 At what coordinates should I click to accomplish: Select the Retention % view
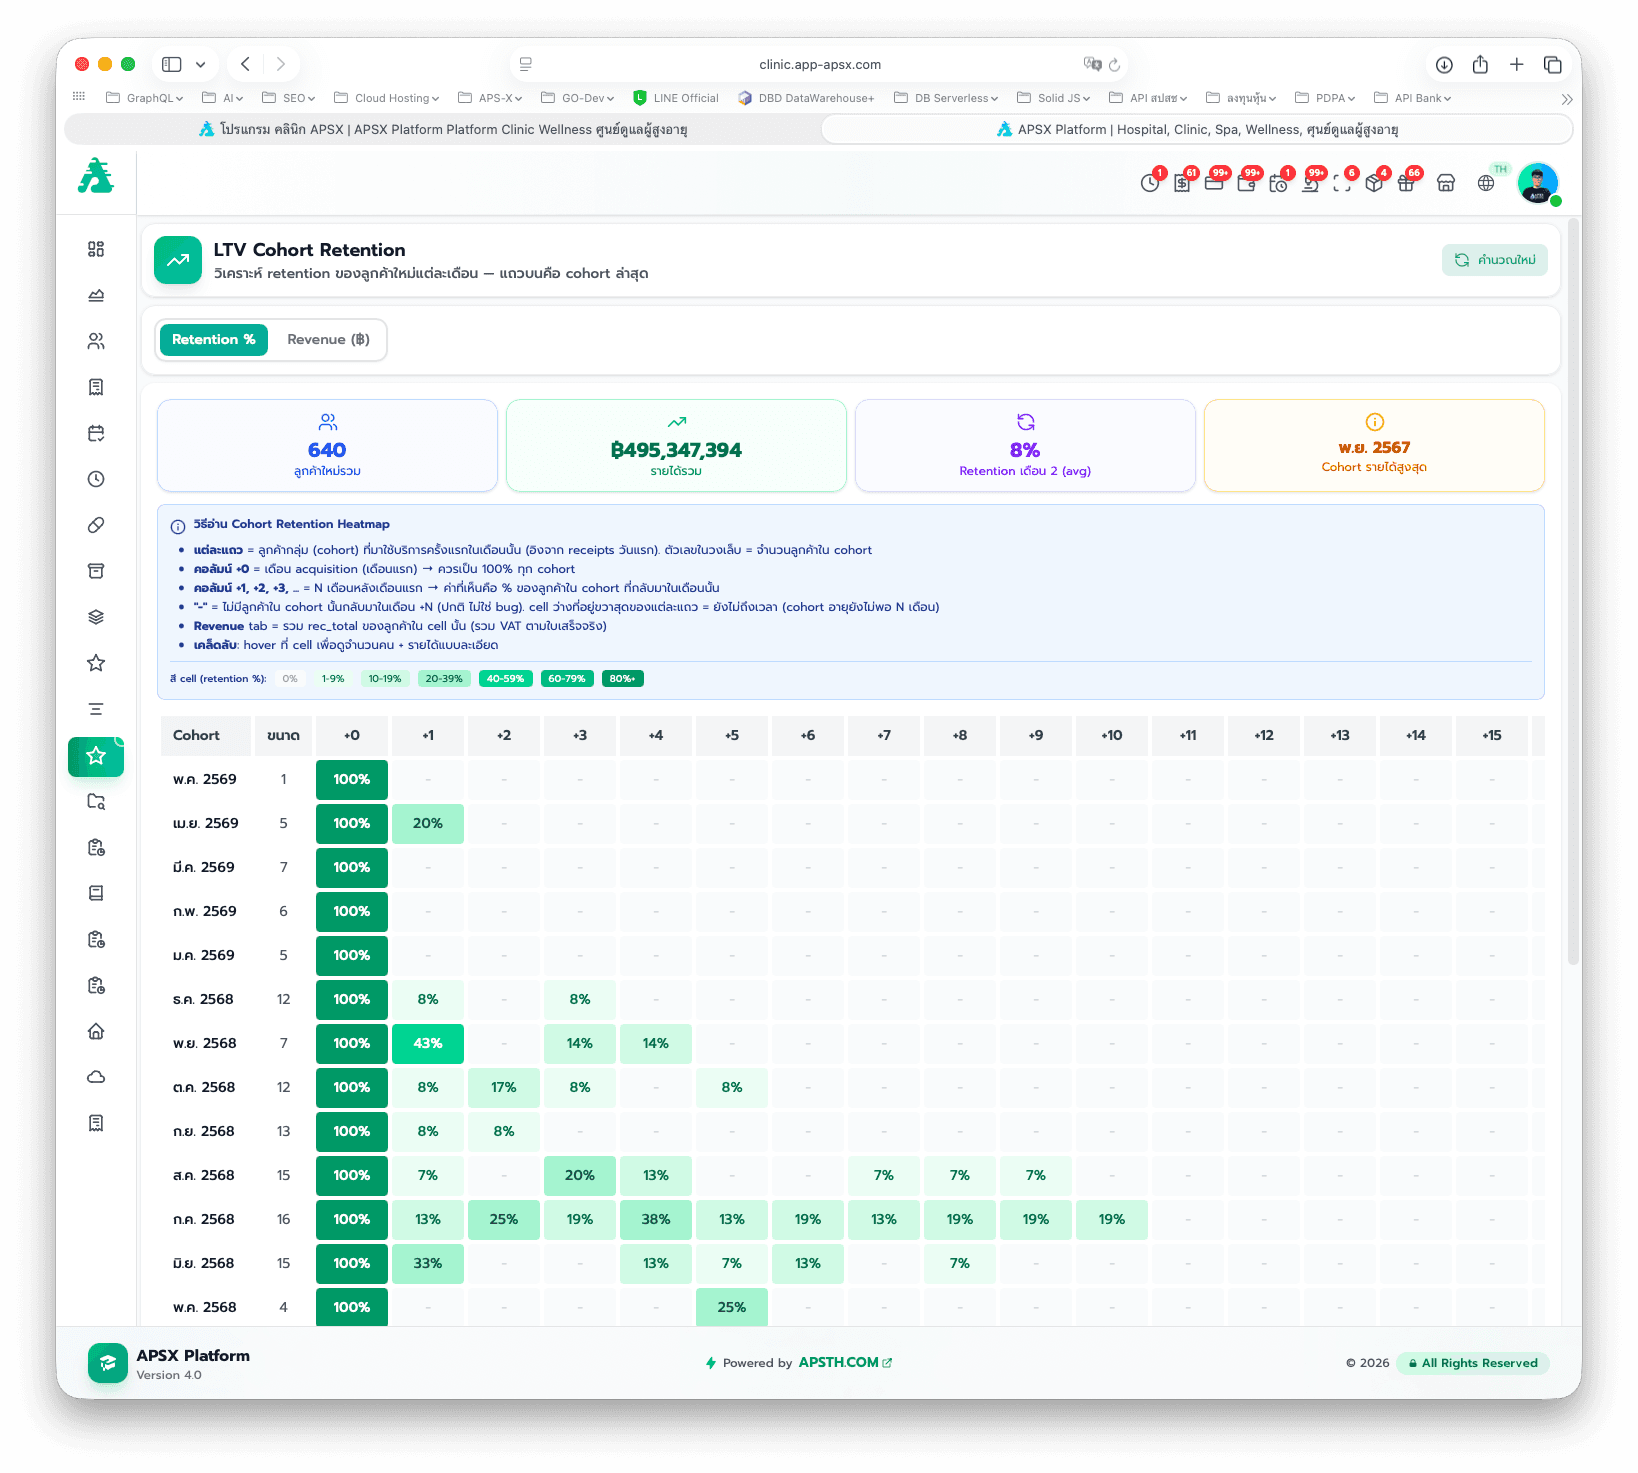click(x=214, y=340)
